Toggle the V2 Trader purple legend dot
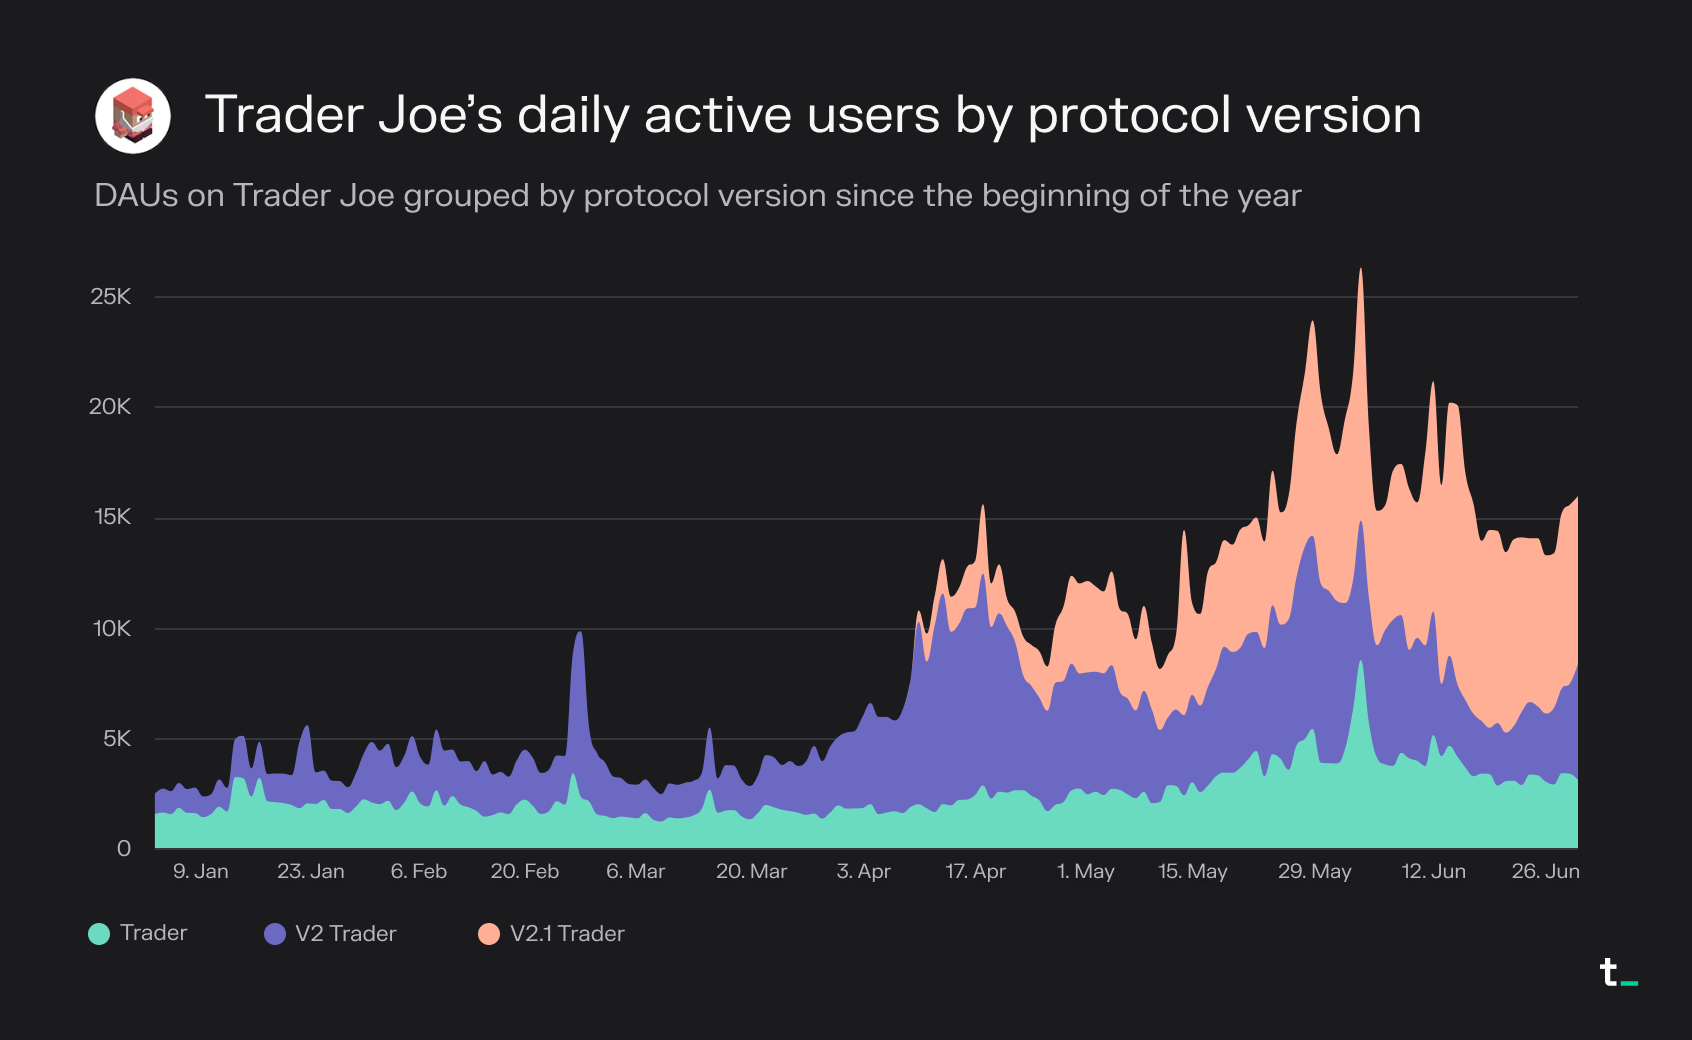Viewport: 1692px width, 1040px height. (x=275, y=934)
